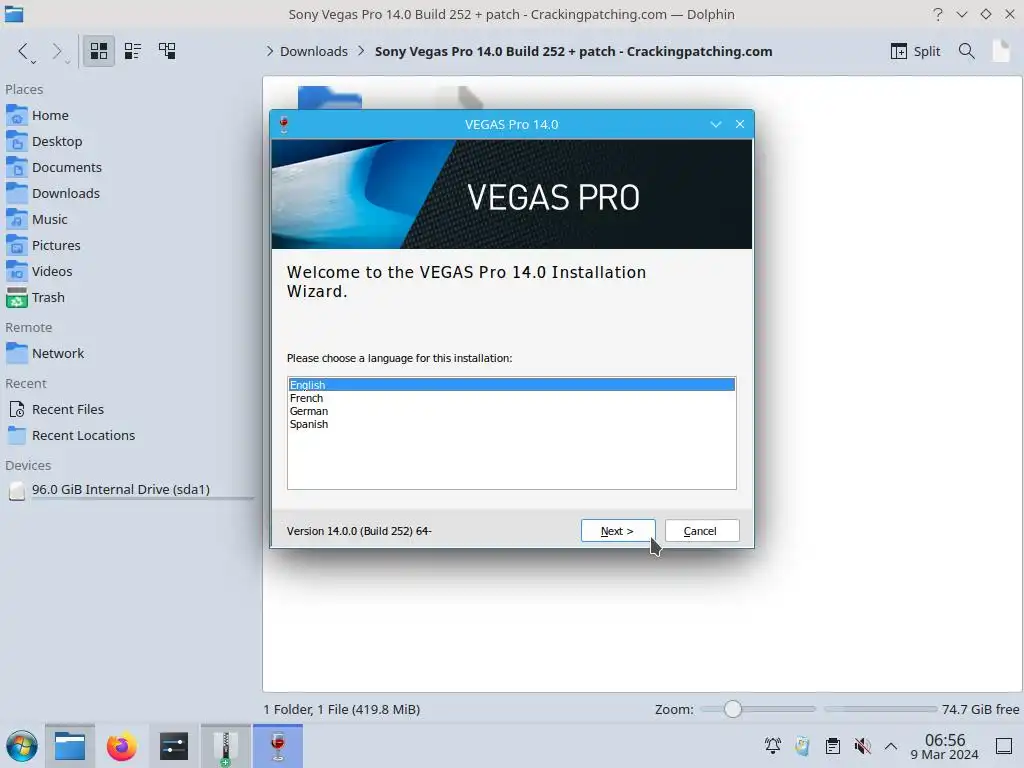Image resolution: width=1024 pixels, height=768 pixels.
Task: Click the Split view button
Action: (915, 51)
